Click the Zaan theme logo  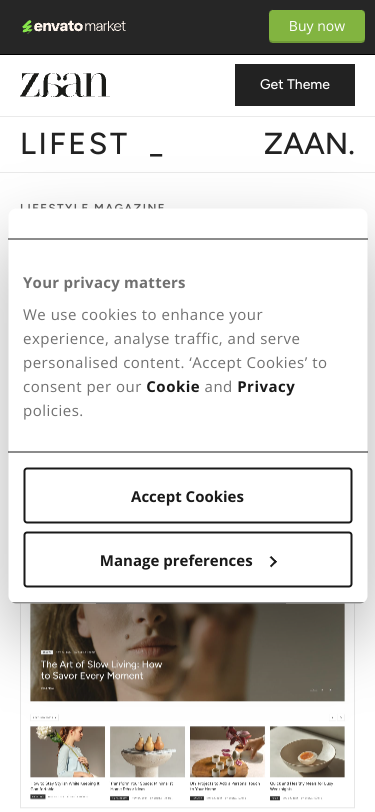65,85
